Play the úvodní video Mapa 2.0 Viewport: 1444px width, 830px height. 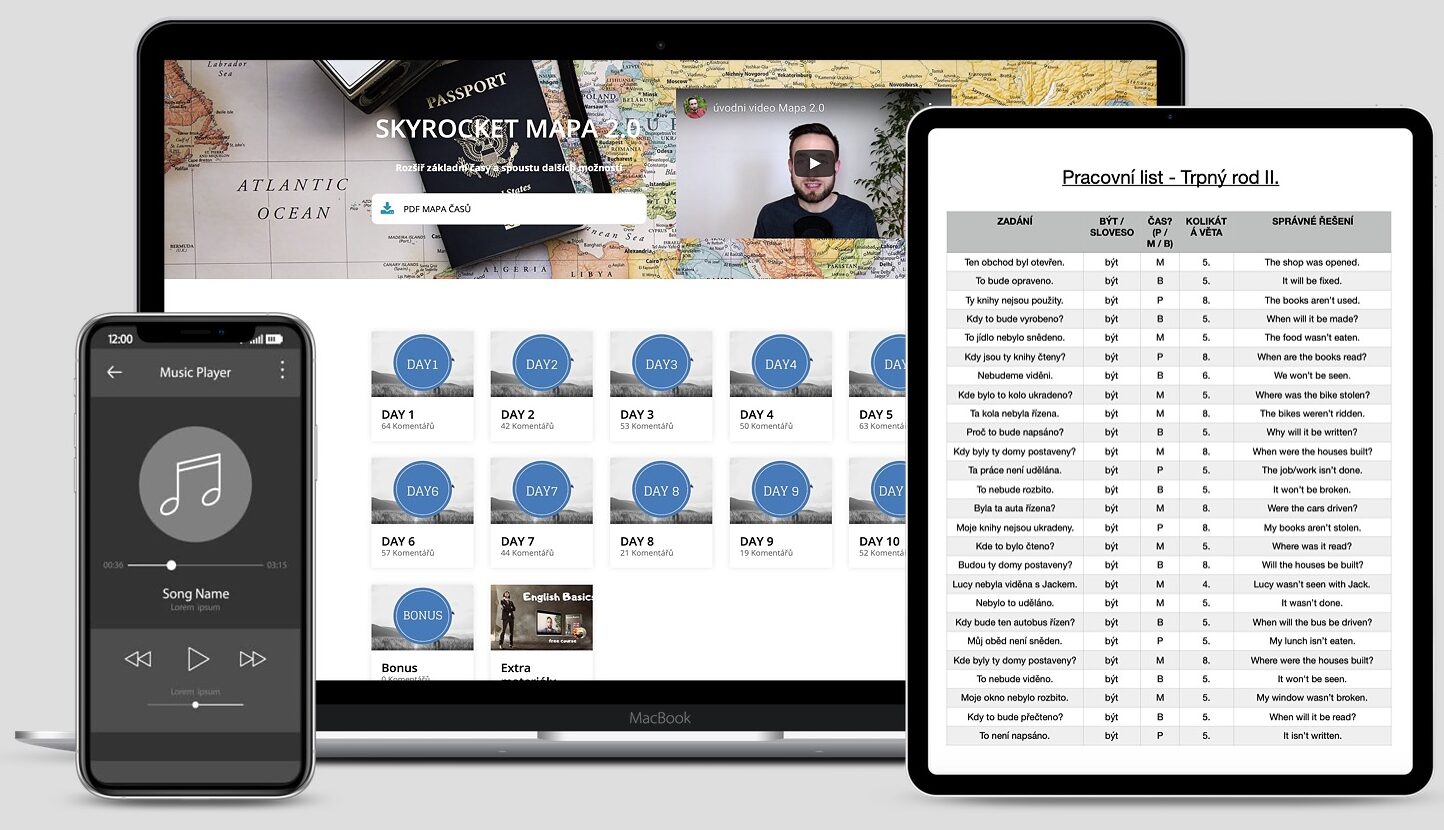(814, 164)
